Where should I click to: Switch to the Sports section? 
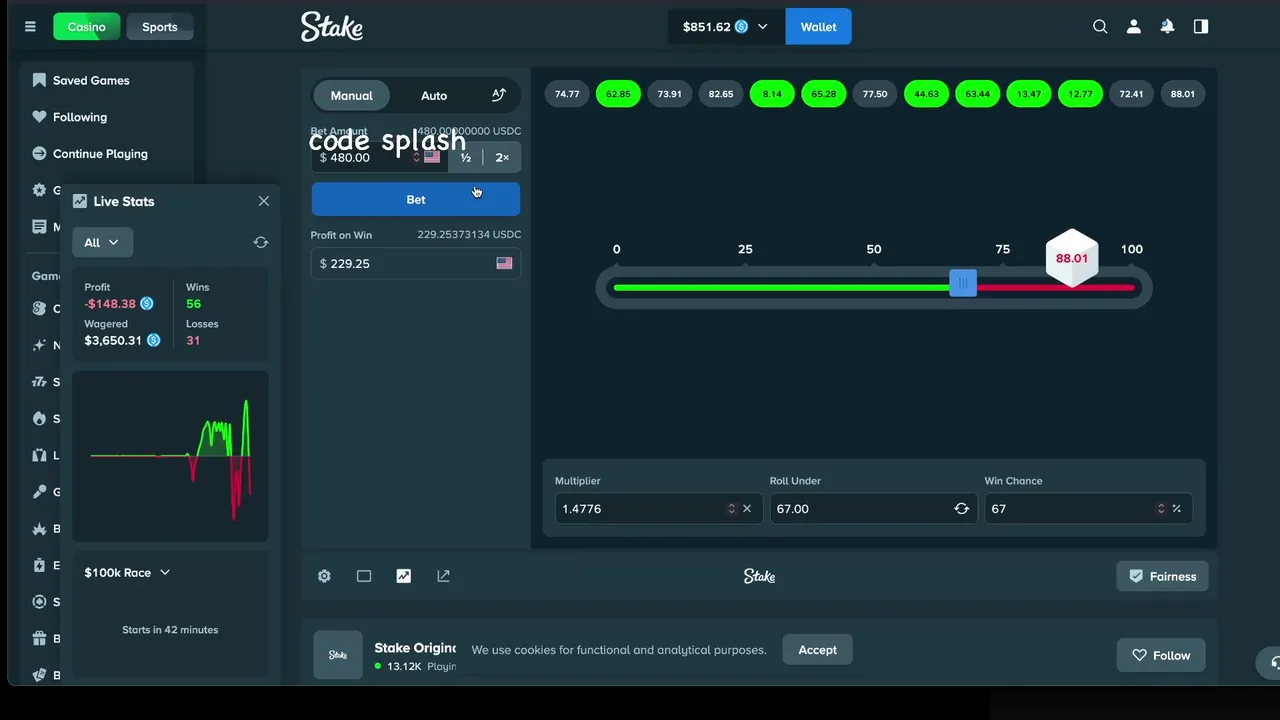[160, 27]
